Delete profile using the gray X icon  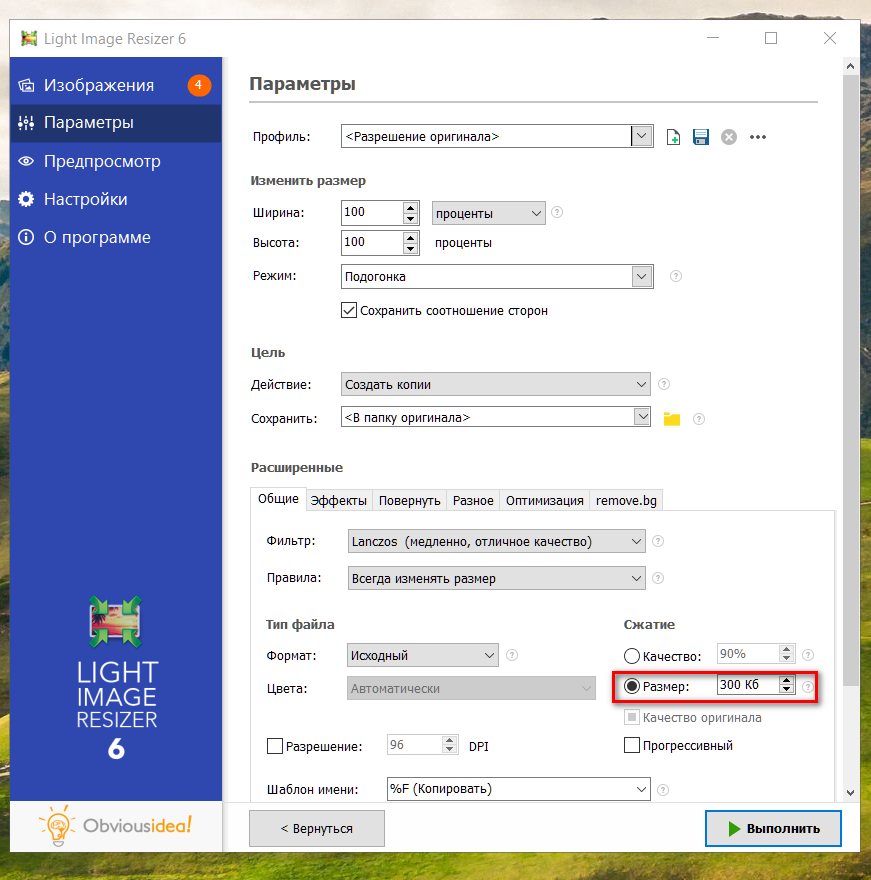pos(728,137)
